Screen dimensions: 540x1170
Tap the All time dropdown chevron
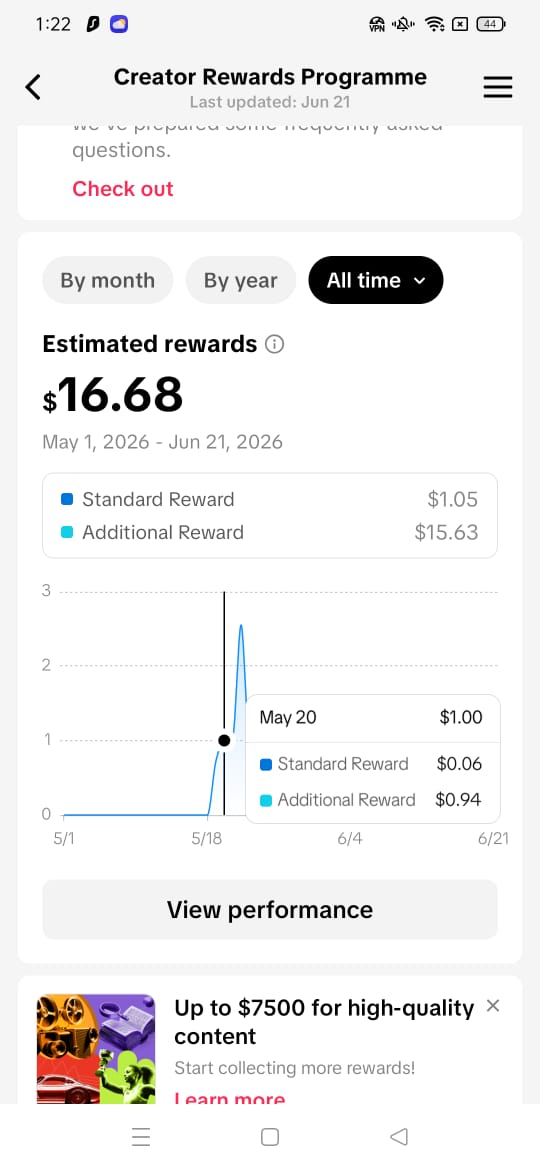coord(419,281)
